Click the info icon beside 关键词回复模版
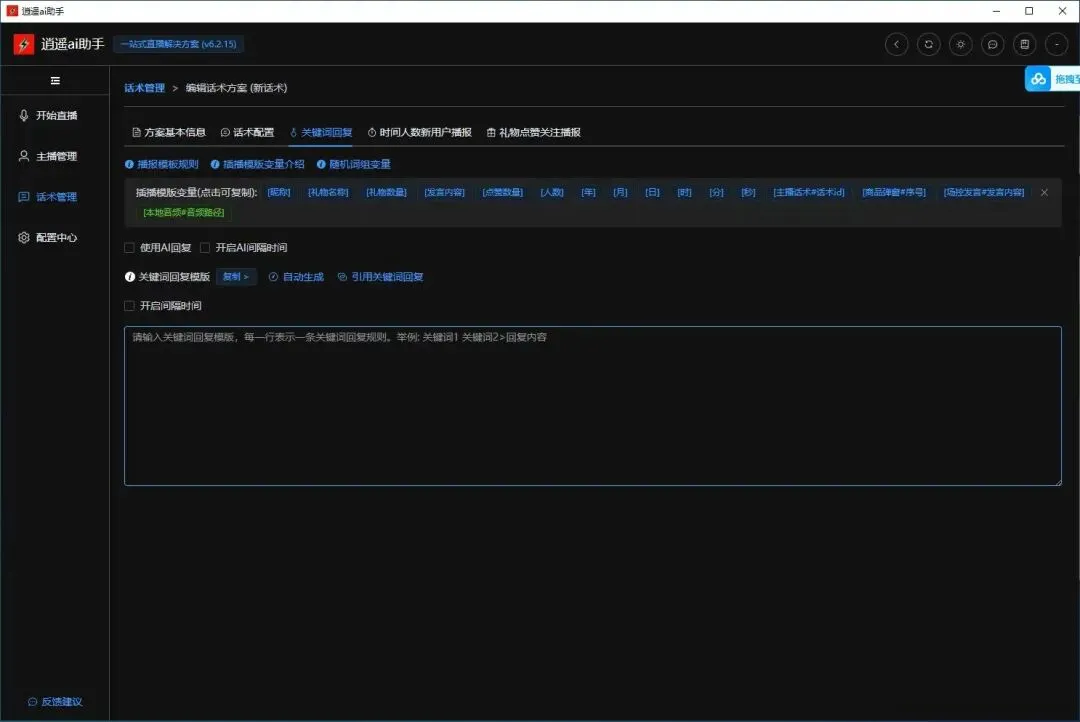This screenshot has height=722, width=1080. (129, 277)
